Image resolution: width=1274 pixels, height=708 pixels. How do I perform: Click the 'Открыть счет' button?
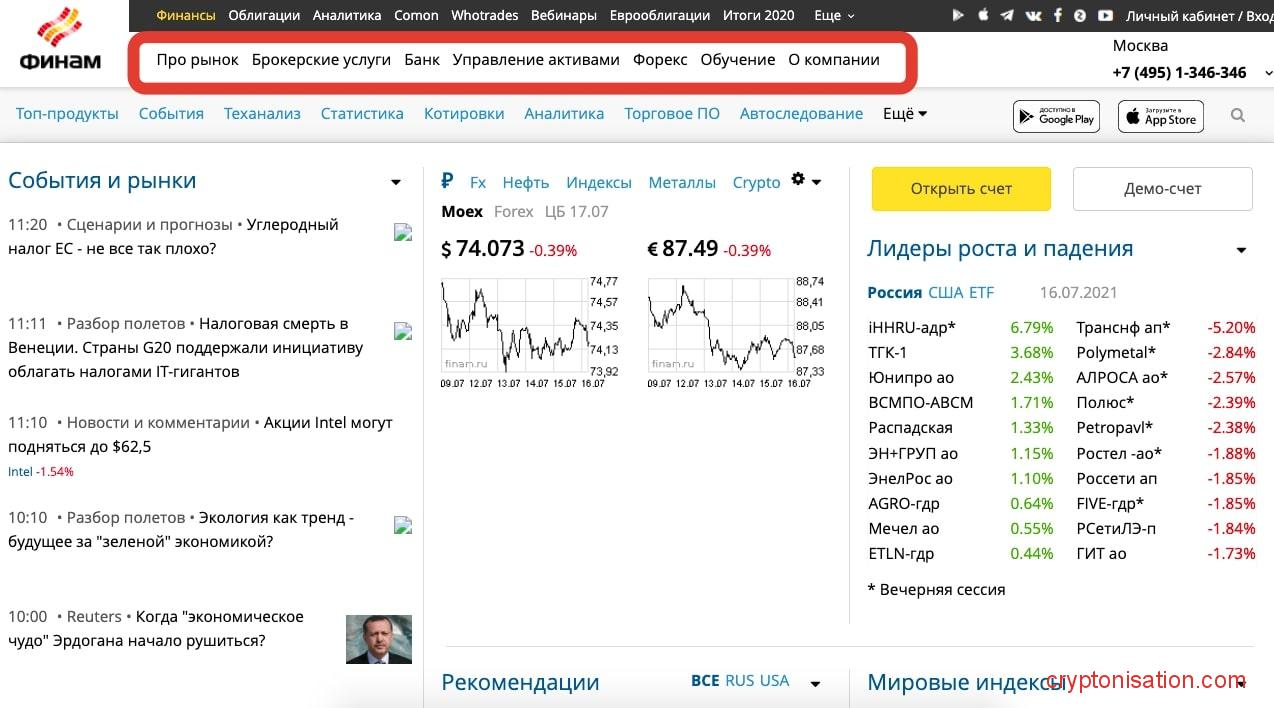click(960, 188)
